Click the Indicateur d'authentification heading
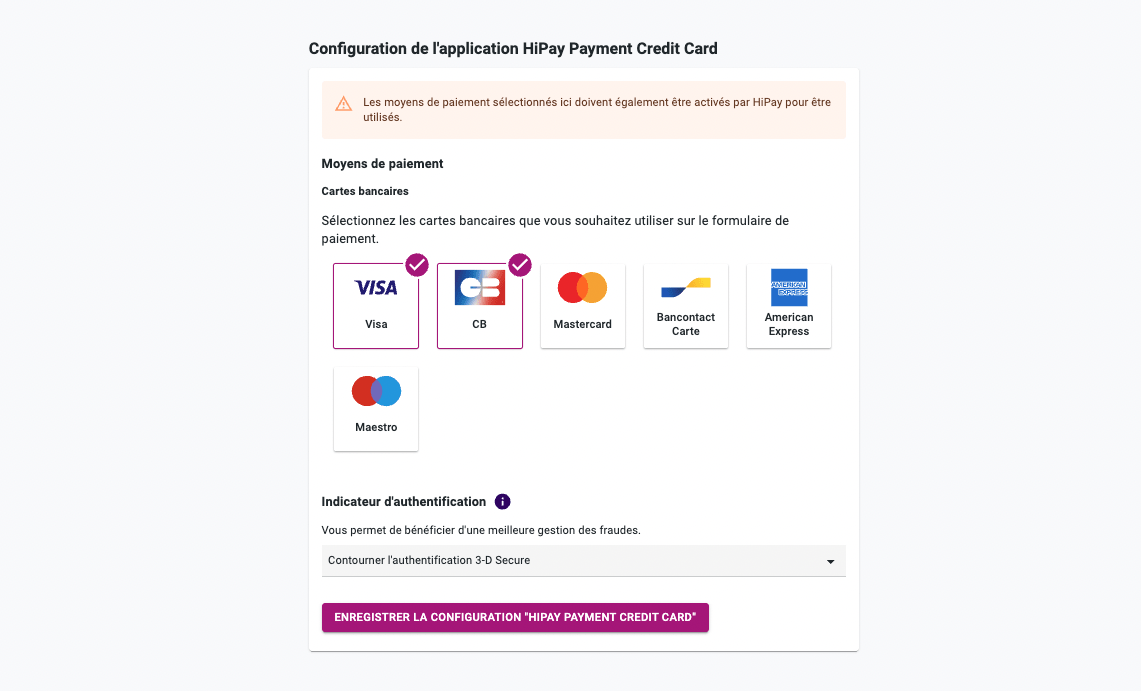Viewport: 1141px width, 691px height. [x=404, y=502]
